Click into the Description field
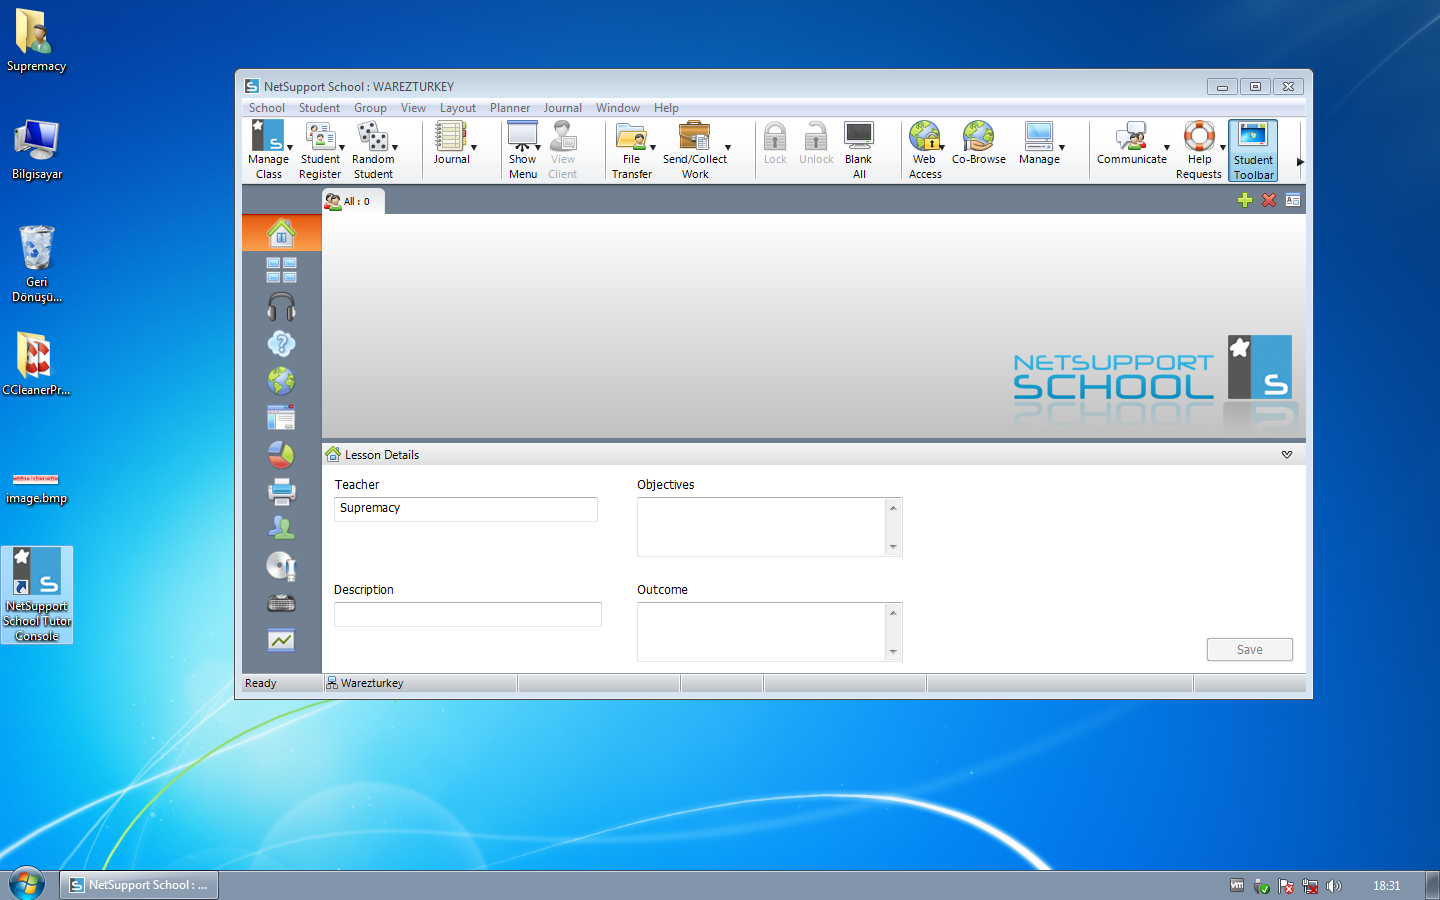The width and height of the screenshot is (1440, 900). (468, 614)
